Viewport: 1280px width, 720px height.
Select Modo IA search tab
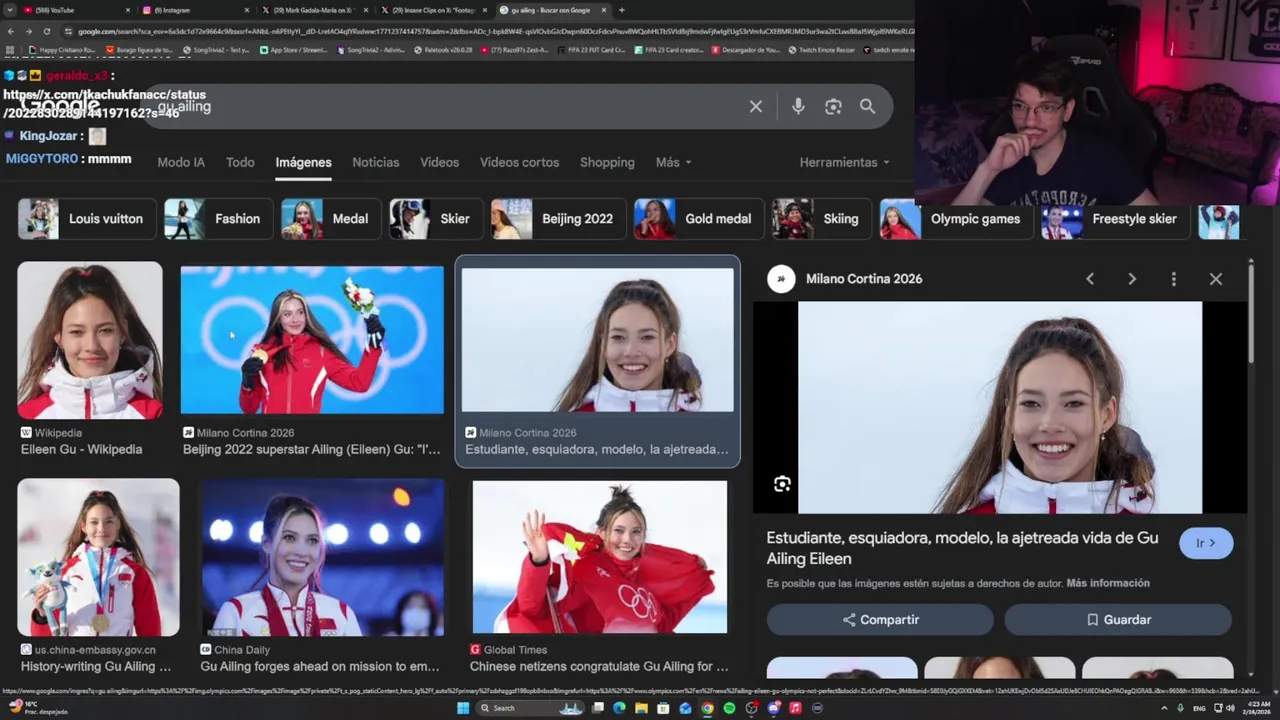coord(181,162)
